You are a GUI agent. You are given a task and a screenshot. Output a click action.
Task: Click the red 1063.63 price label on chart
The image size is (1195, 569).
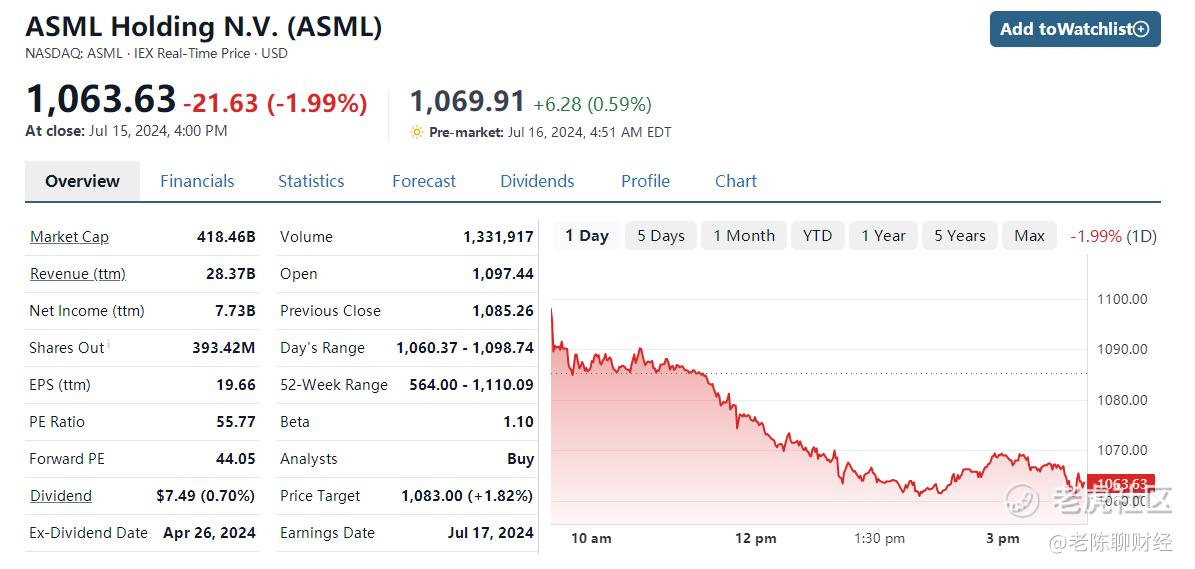click(x=1121, y=484)
